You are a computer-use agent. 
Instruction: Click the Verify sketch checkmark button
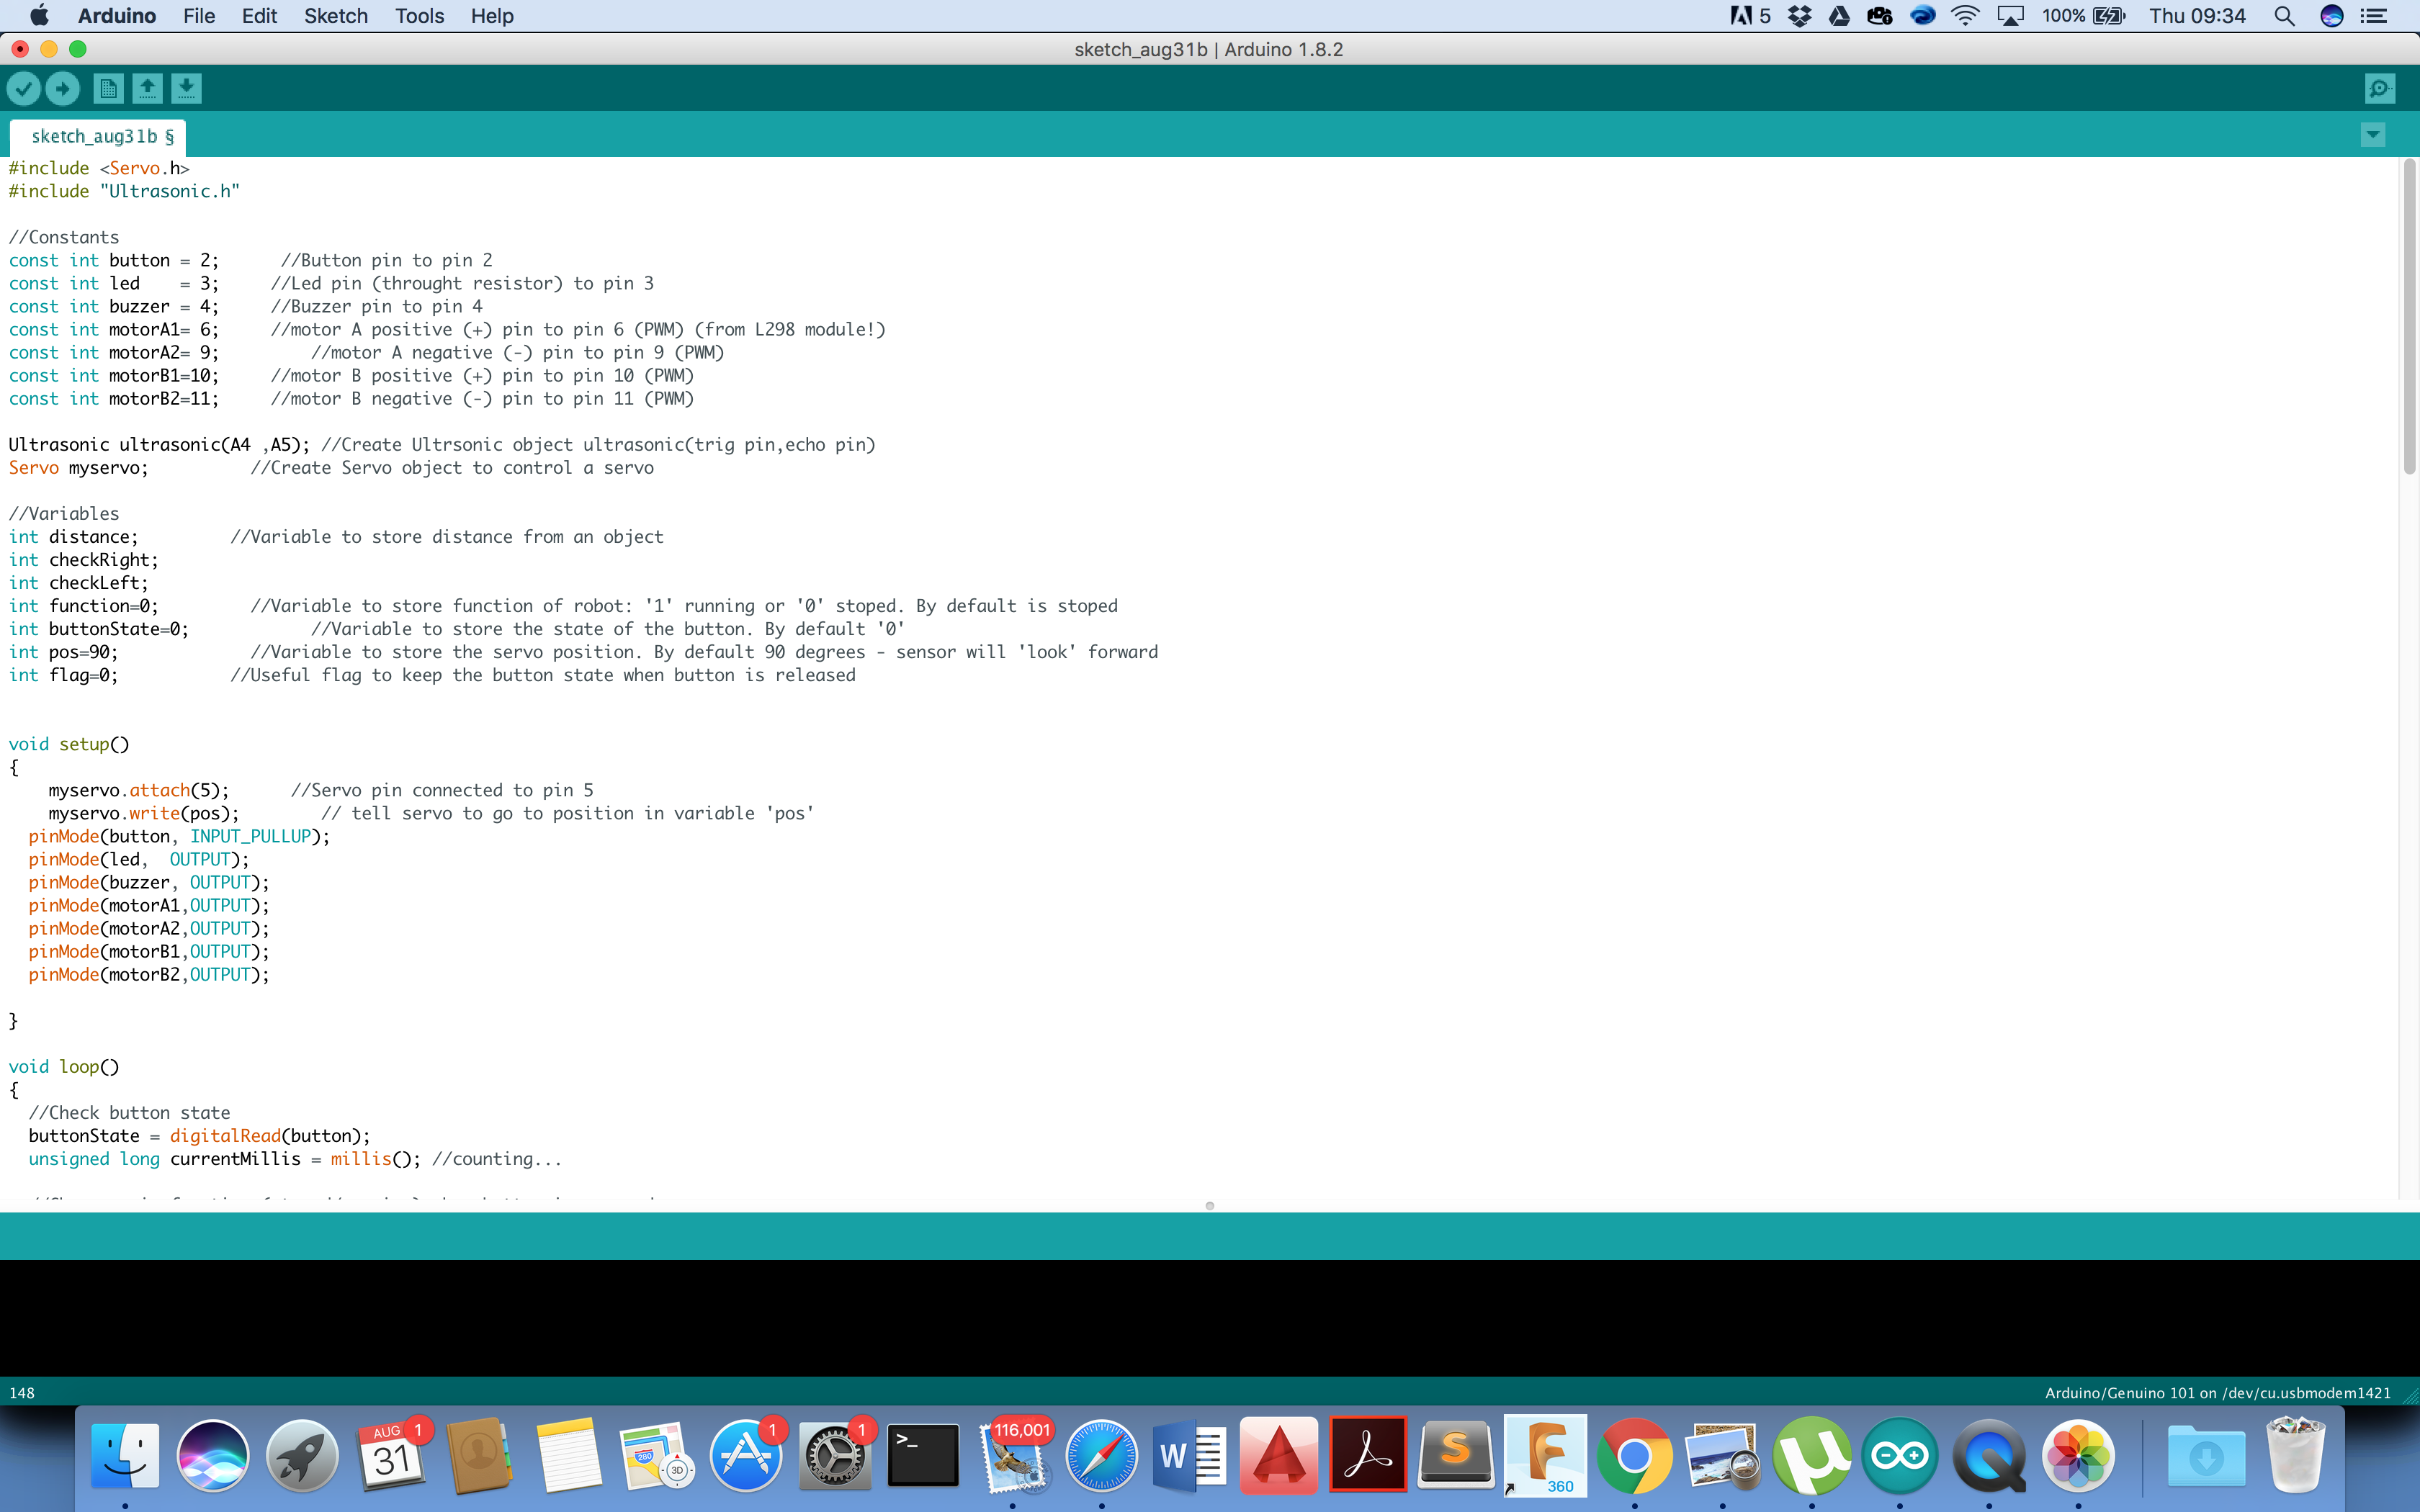pos(24,89)
